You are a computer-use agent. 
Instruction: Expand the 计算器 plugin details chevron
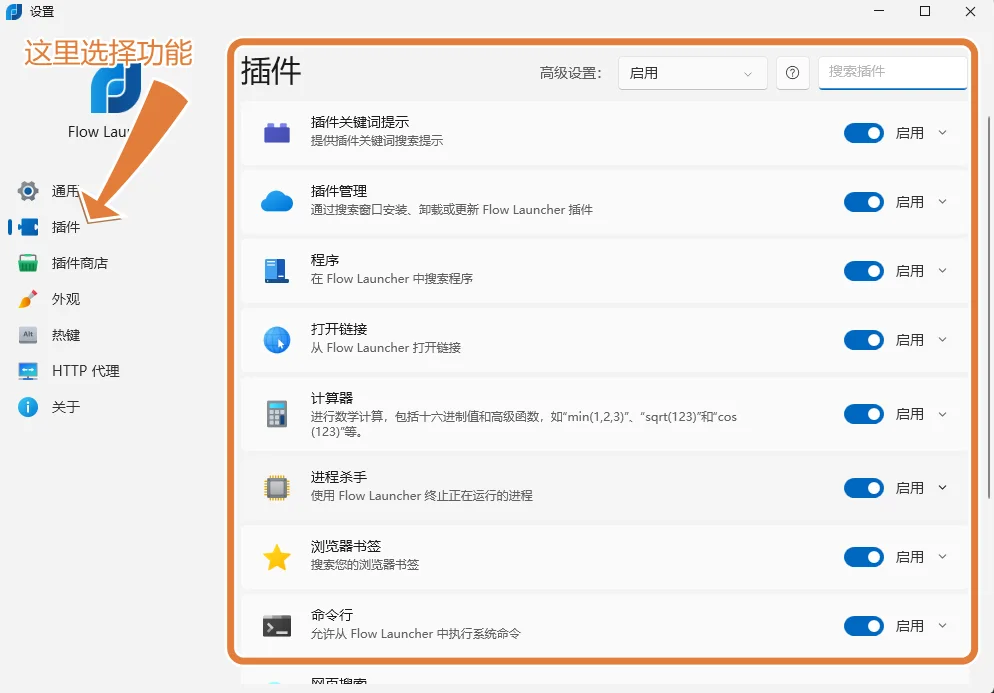[x=943, y=415]
